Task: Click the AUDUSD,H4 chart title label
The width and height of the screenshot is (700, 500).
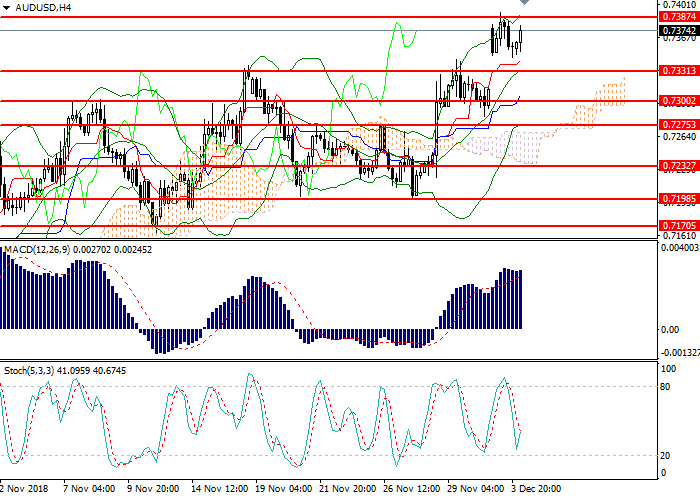Action: click(41, 7)
